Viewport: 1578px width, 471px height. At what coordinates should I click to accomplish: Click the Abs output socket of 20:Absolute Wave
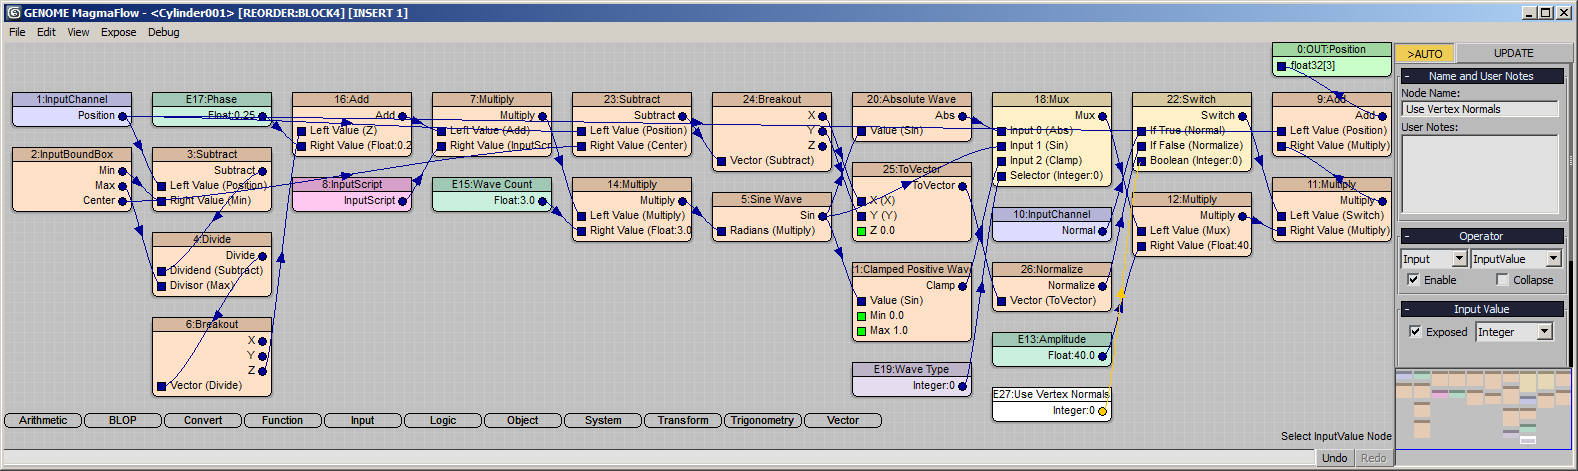pyautogui.click(x=963, y=116)
